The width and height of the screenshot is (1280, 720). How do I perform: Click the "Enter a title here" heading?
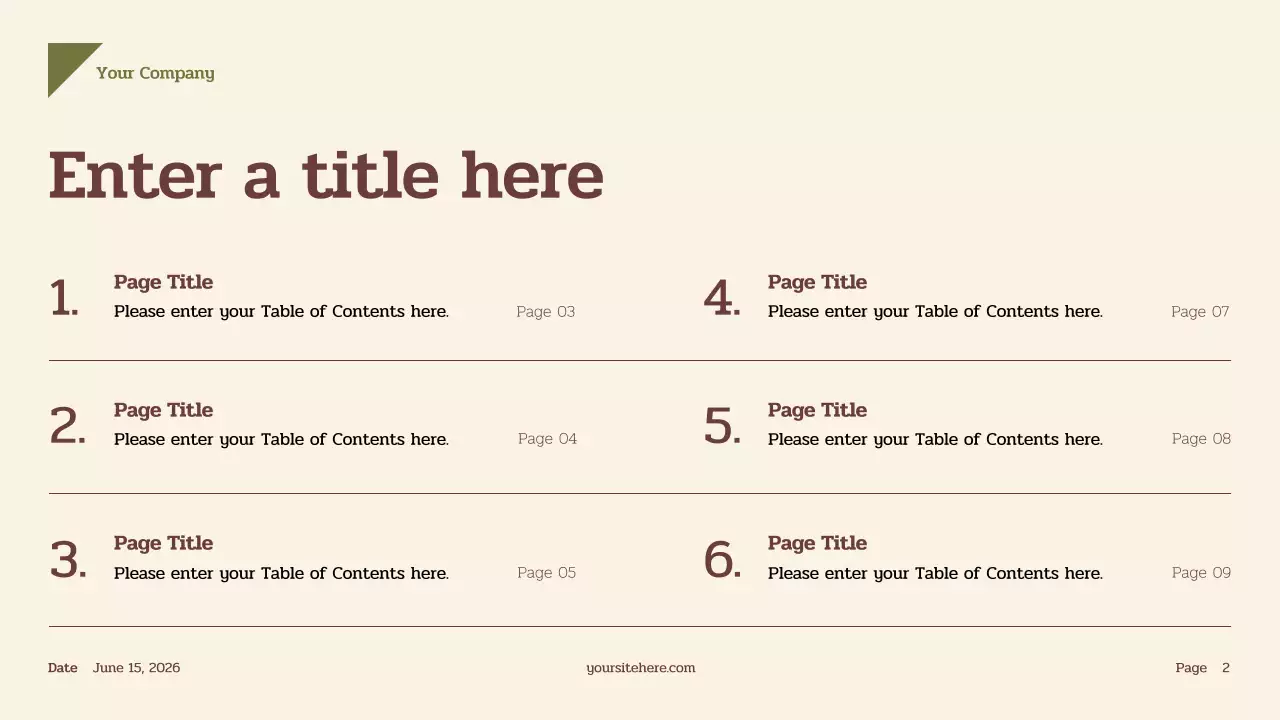pyautogui.click(x=326, y=176)
